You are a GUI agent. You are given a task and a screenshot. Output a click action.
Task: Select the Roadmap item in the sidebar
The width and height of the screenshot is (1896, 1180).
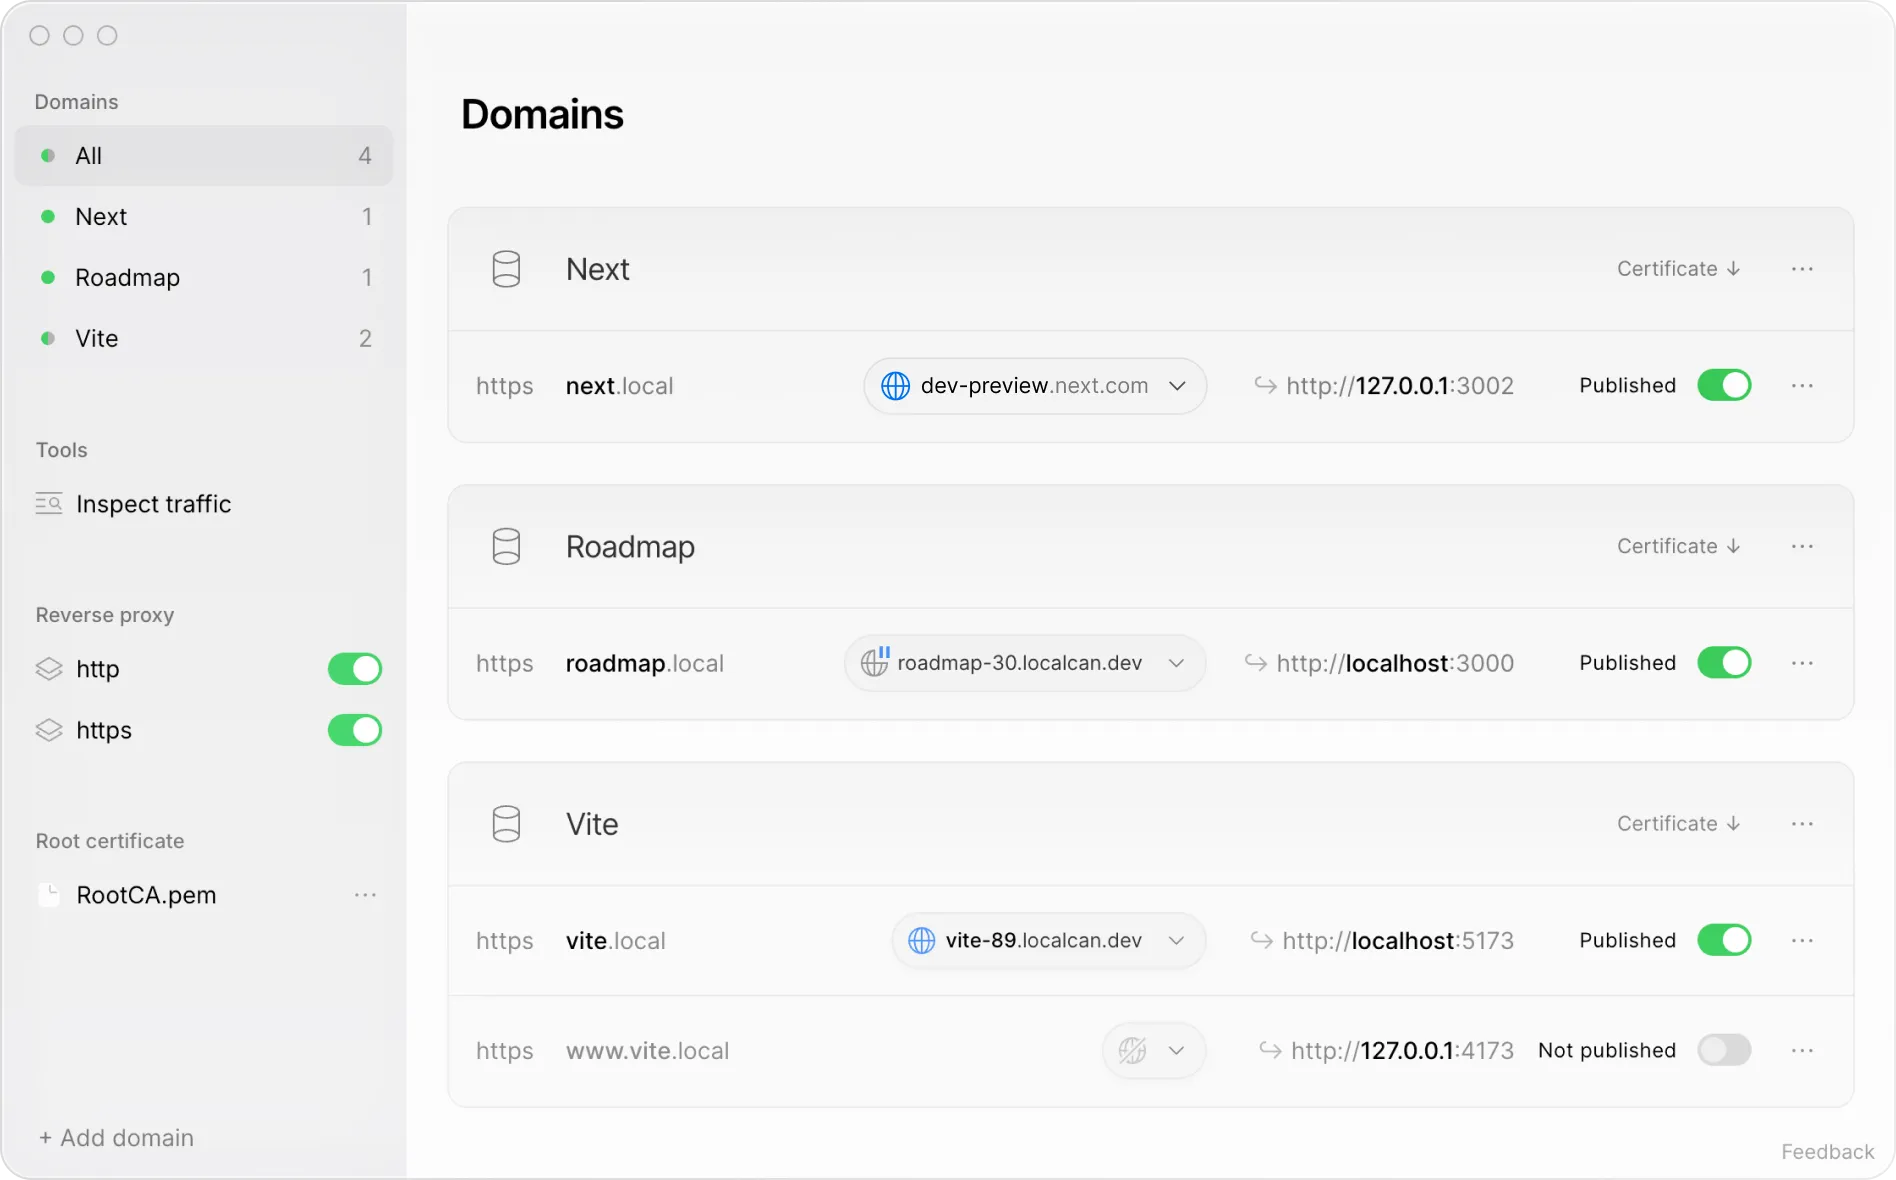[x=127, y=277]
